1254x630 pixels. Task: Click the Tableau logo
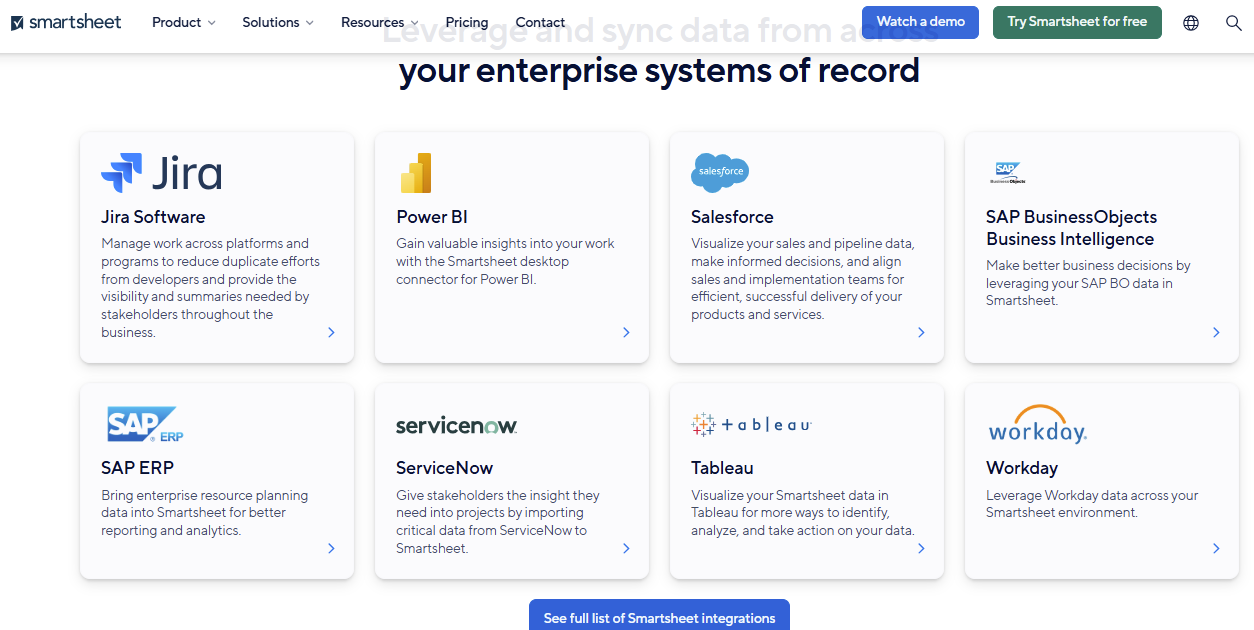751,424
